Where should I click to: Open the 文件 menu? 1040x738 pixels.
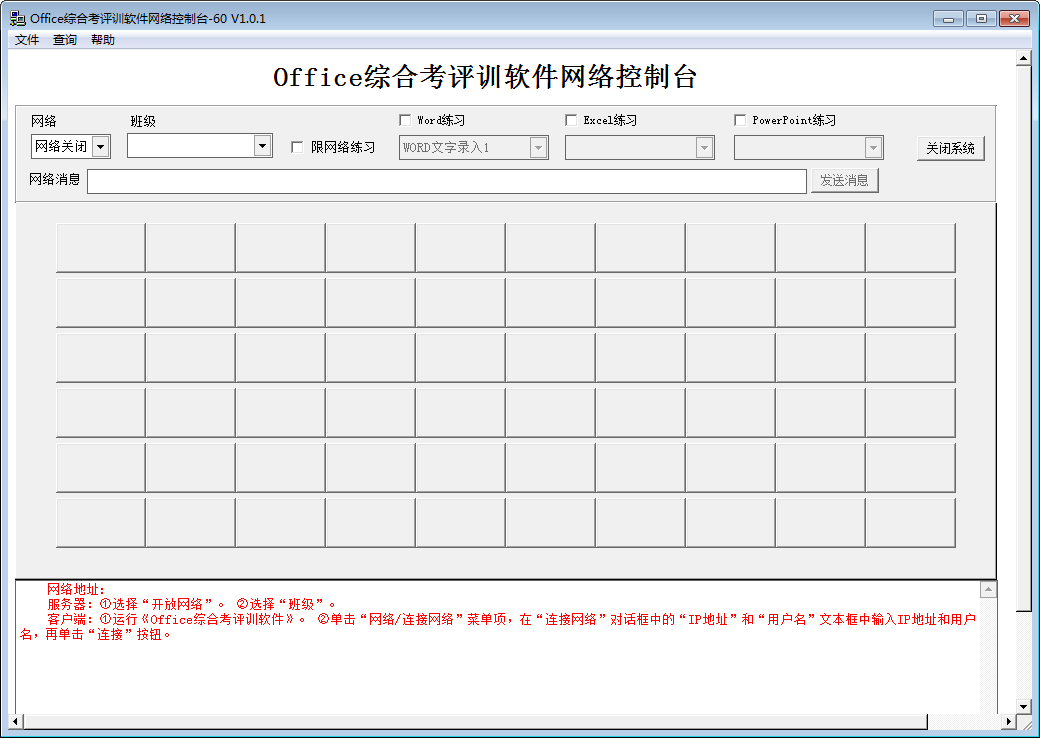(27, 40)
